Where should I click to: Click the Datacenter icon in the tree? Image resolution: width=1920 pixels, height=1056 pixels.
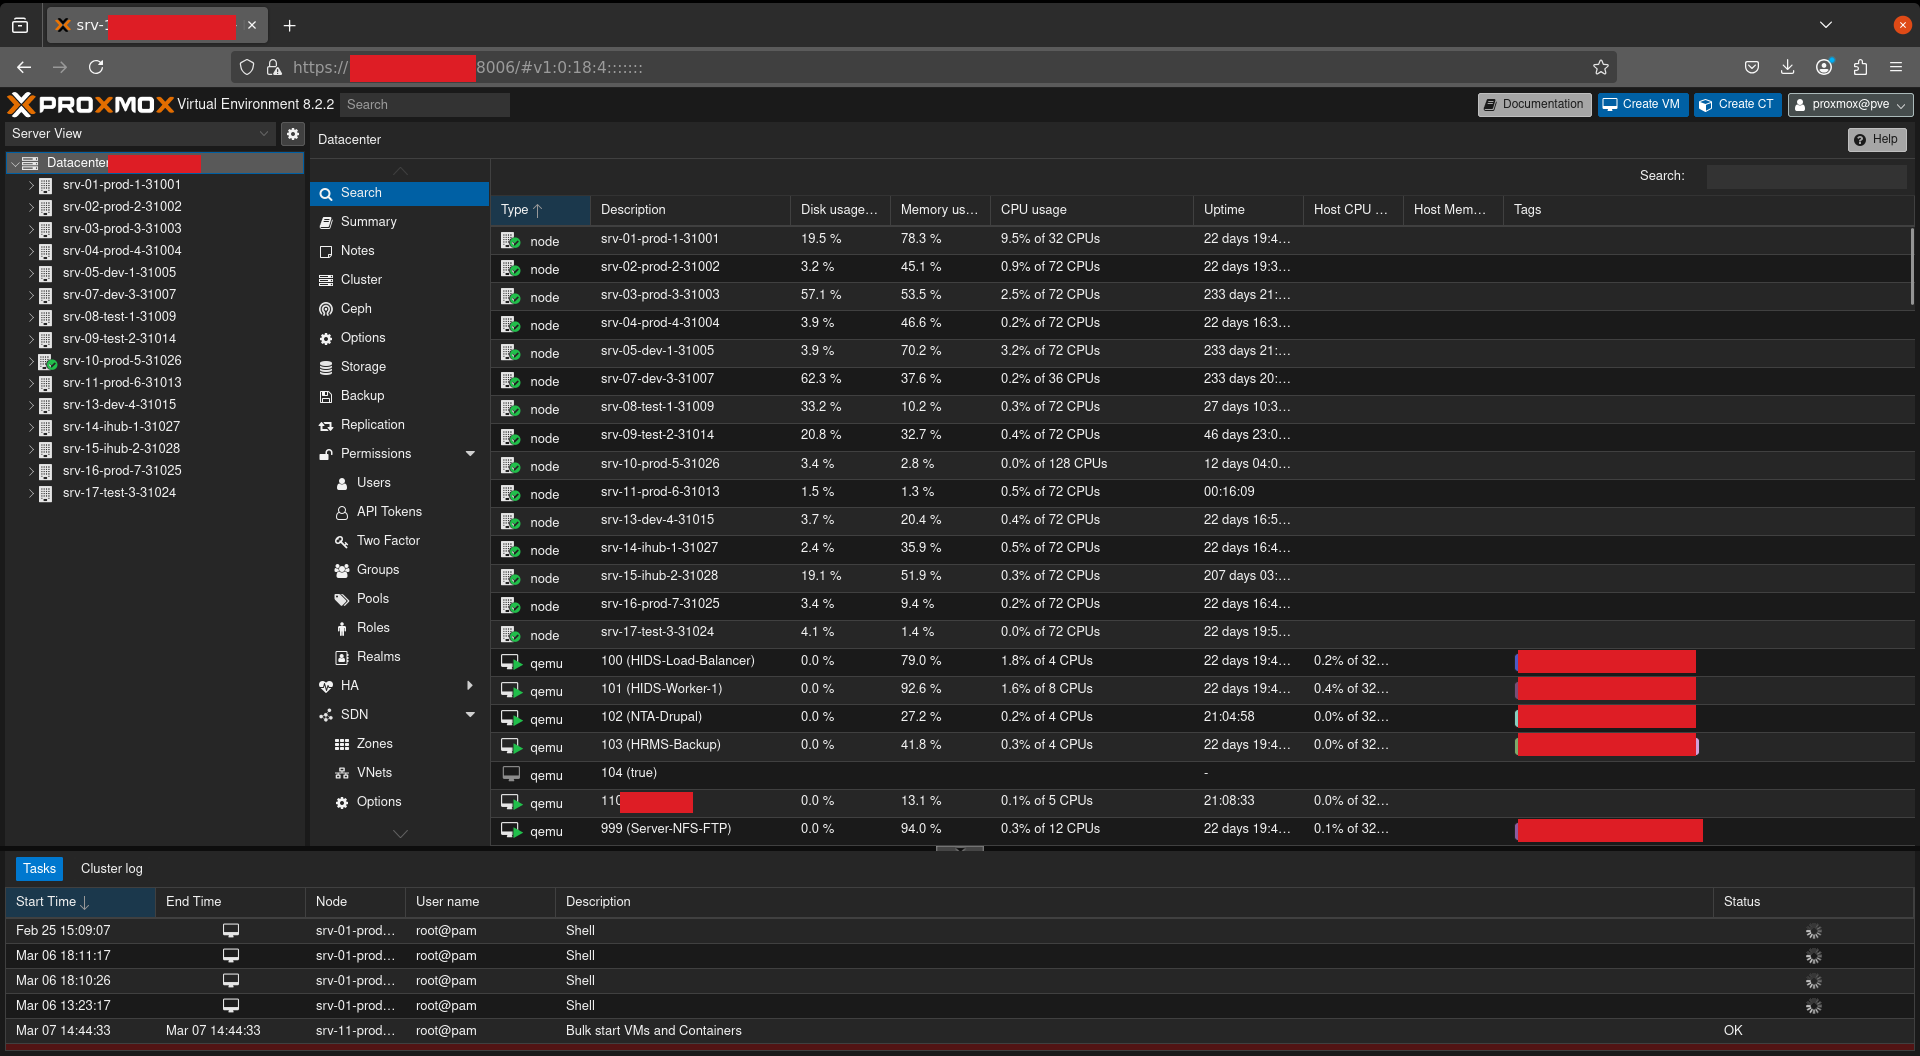tap(30, 163)
